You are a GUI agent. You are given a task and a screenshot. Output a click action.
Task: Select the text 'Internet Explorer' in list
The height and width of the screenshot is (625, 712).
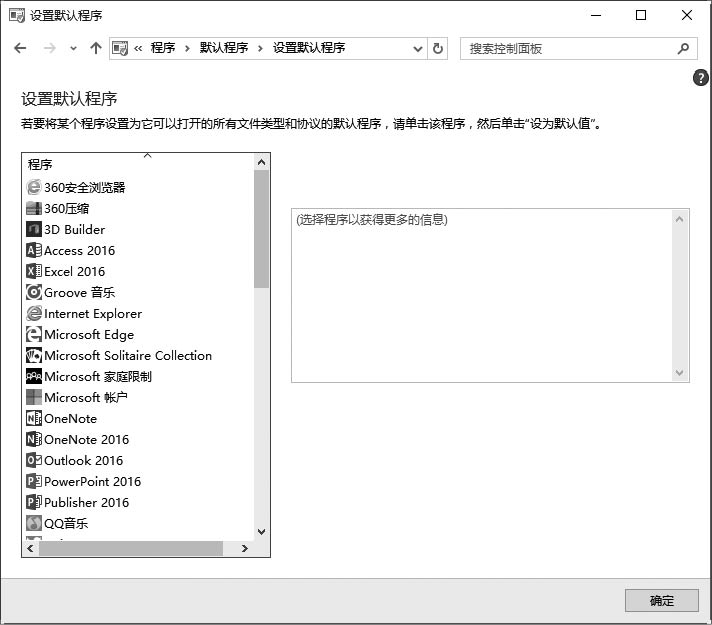[x=93, y=314]
